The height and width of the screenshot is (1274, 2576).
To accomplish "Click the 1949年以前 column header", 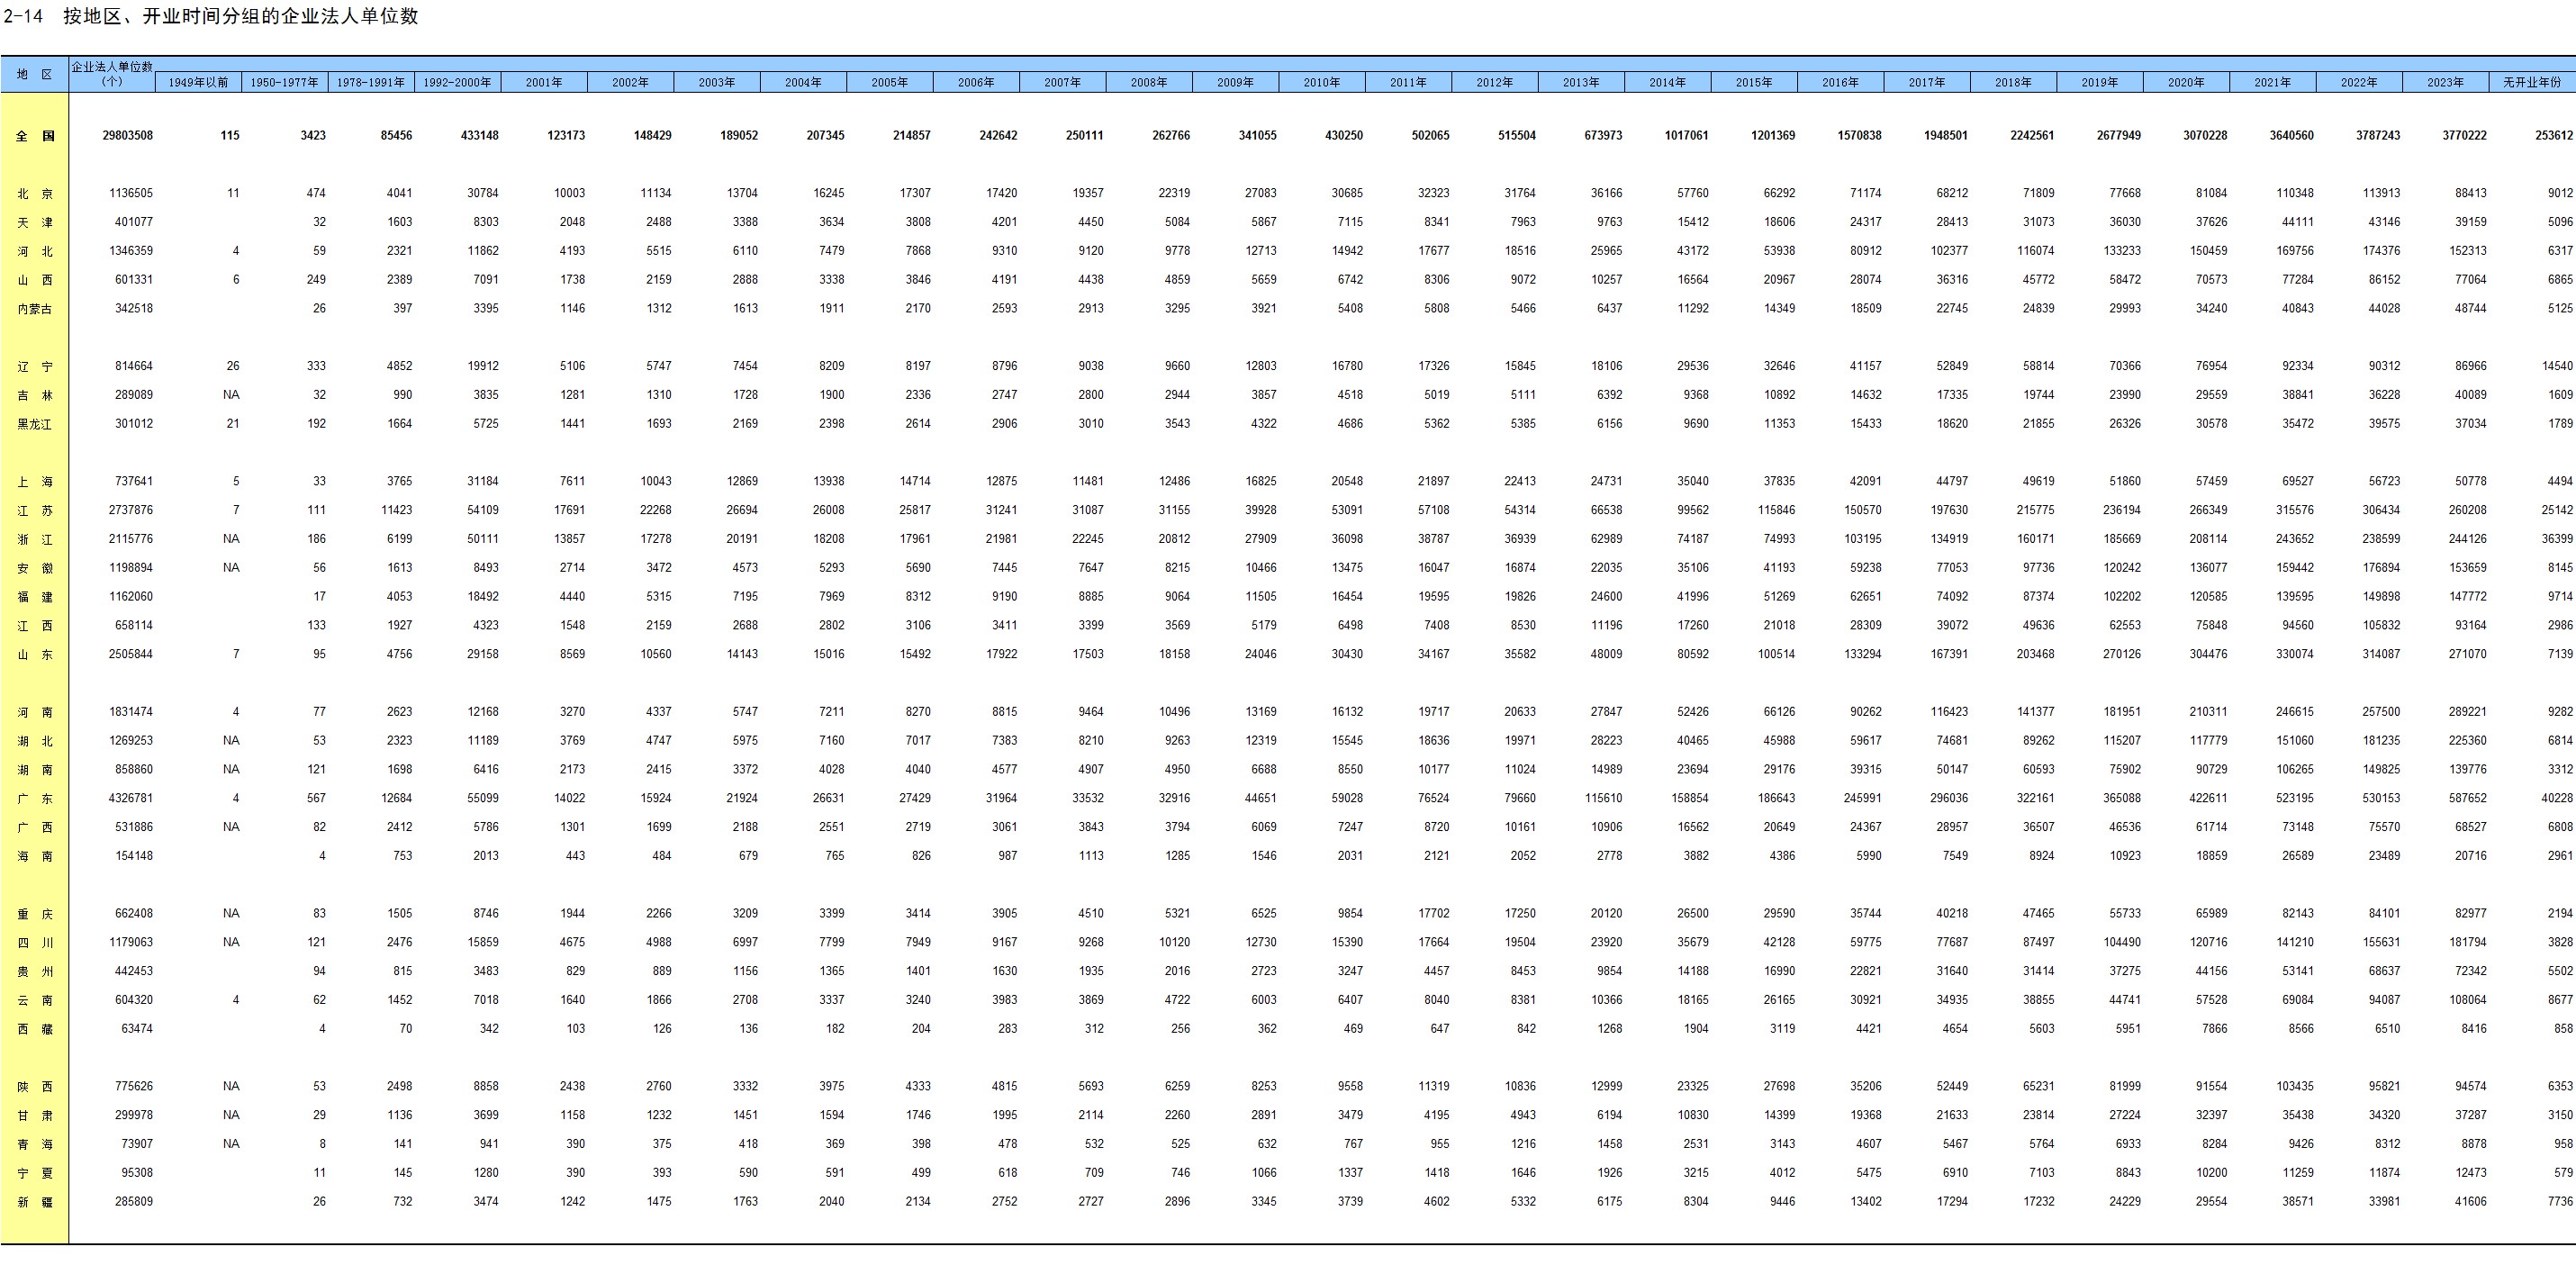I will (198, 82).
